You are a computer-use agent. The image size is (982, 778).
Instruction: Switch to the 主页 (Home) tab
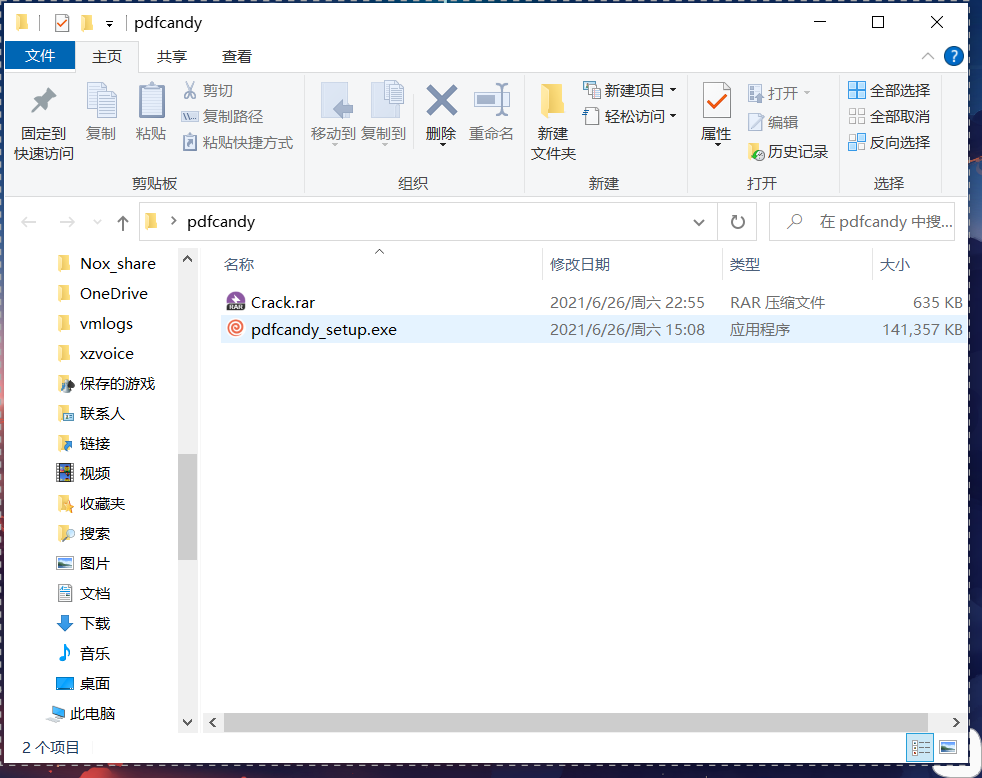107,56
